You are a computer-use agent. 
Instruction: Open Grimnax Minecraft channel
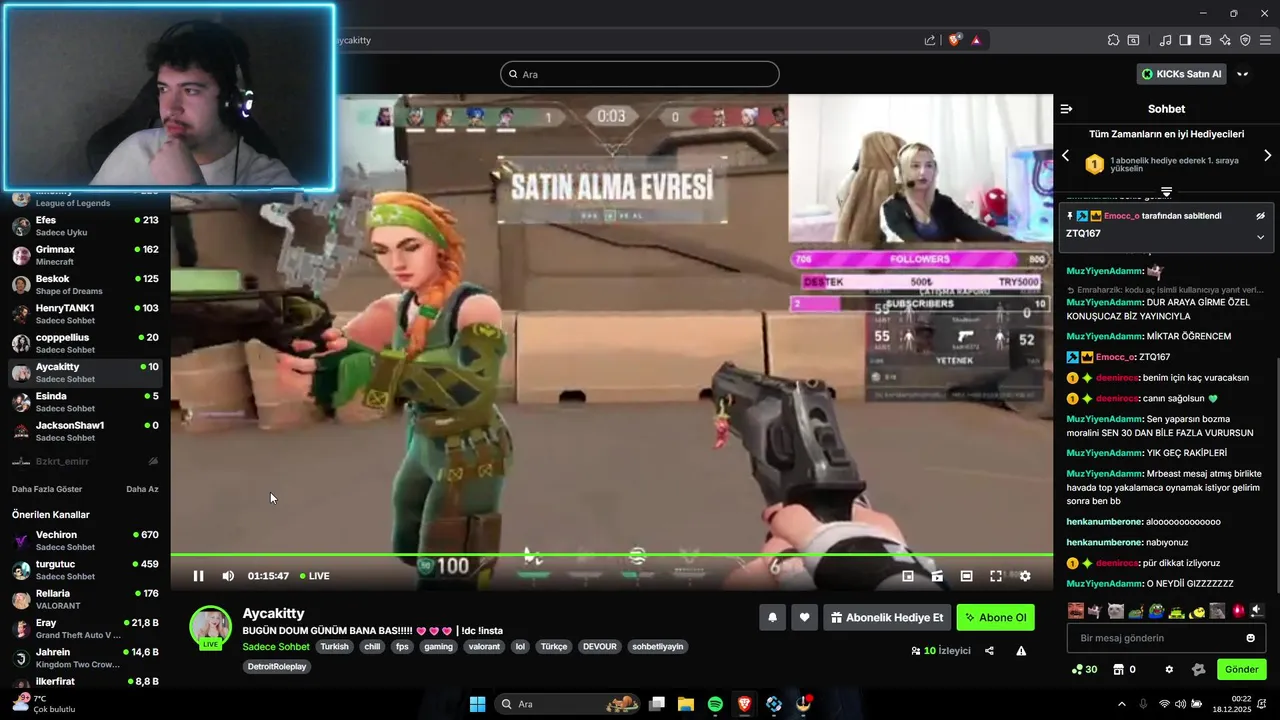pyautogui.click(x=85, y=255)
